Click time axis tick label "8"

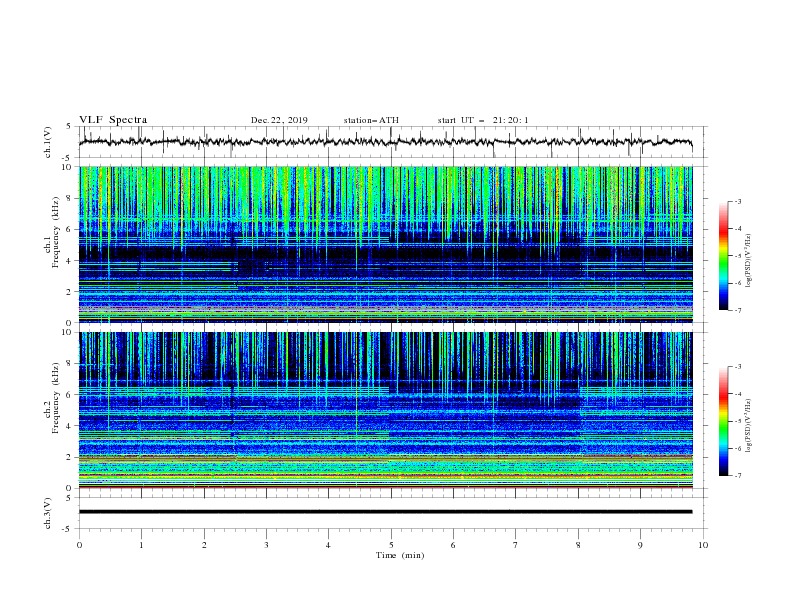click(578, 545)
